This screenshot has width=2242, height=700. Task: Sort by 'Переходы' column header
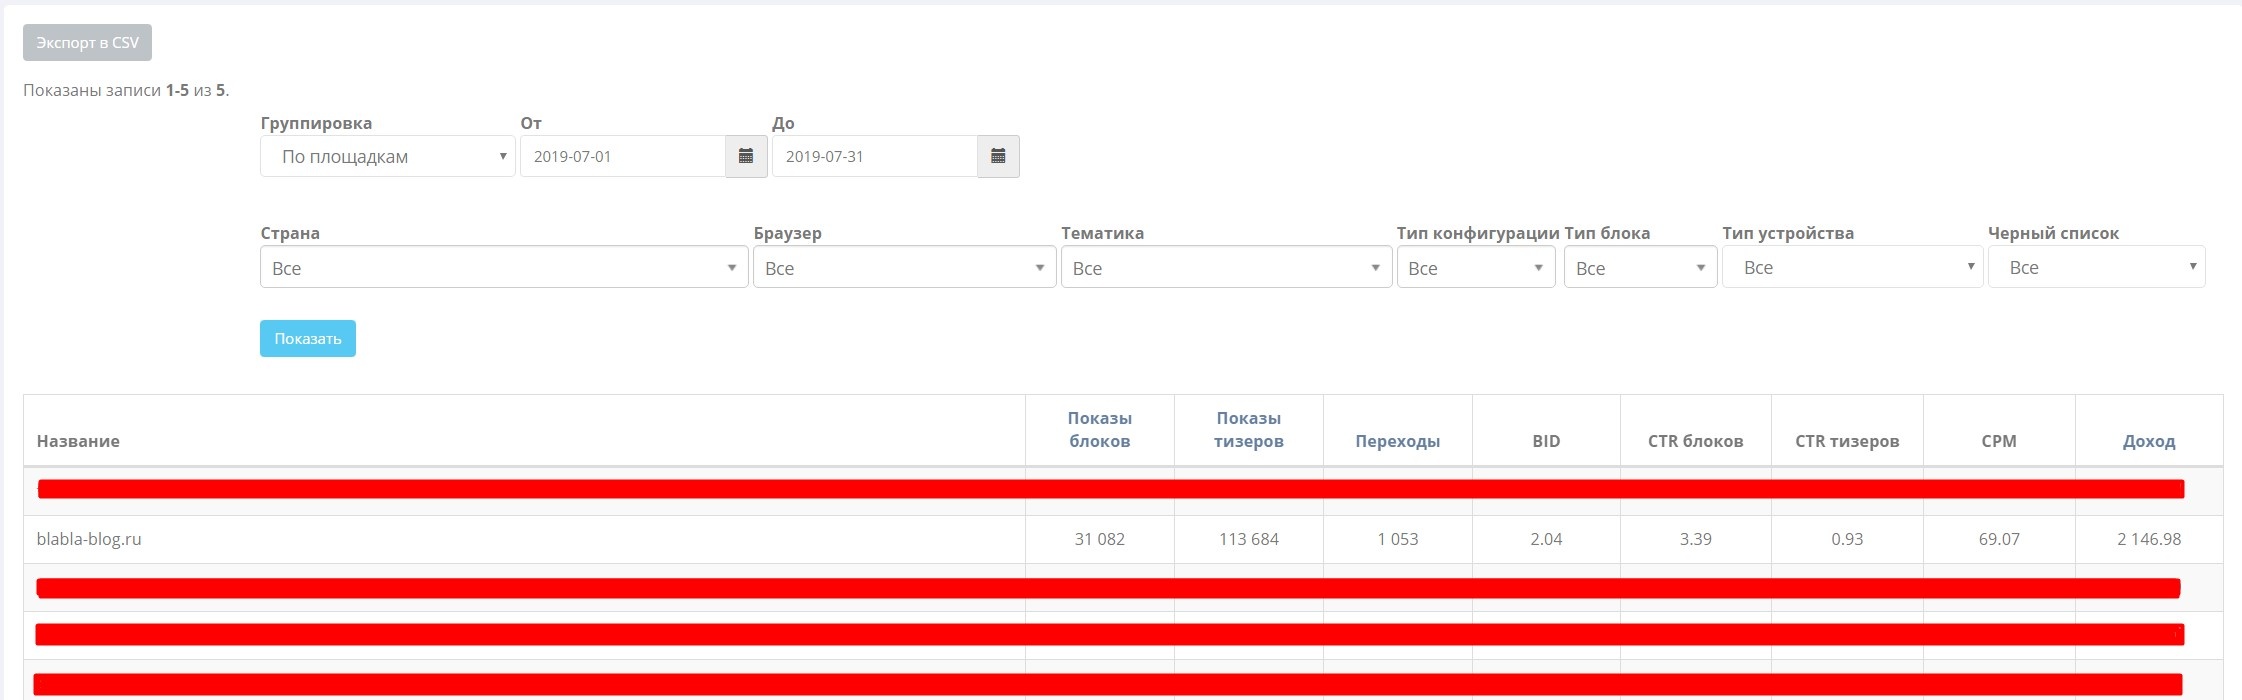click(1398, 441)
